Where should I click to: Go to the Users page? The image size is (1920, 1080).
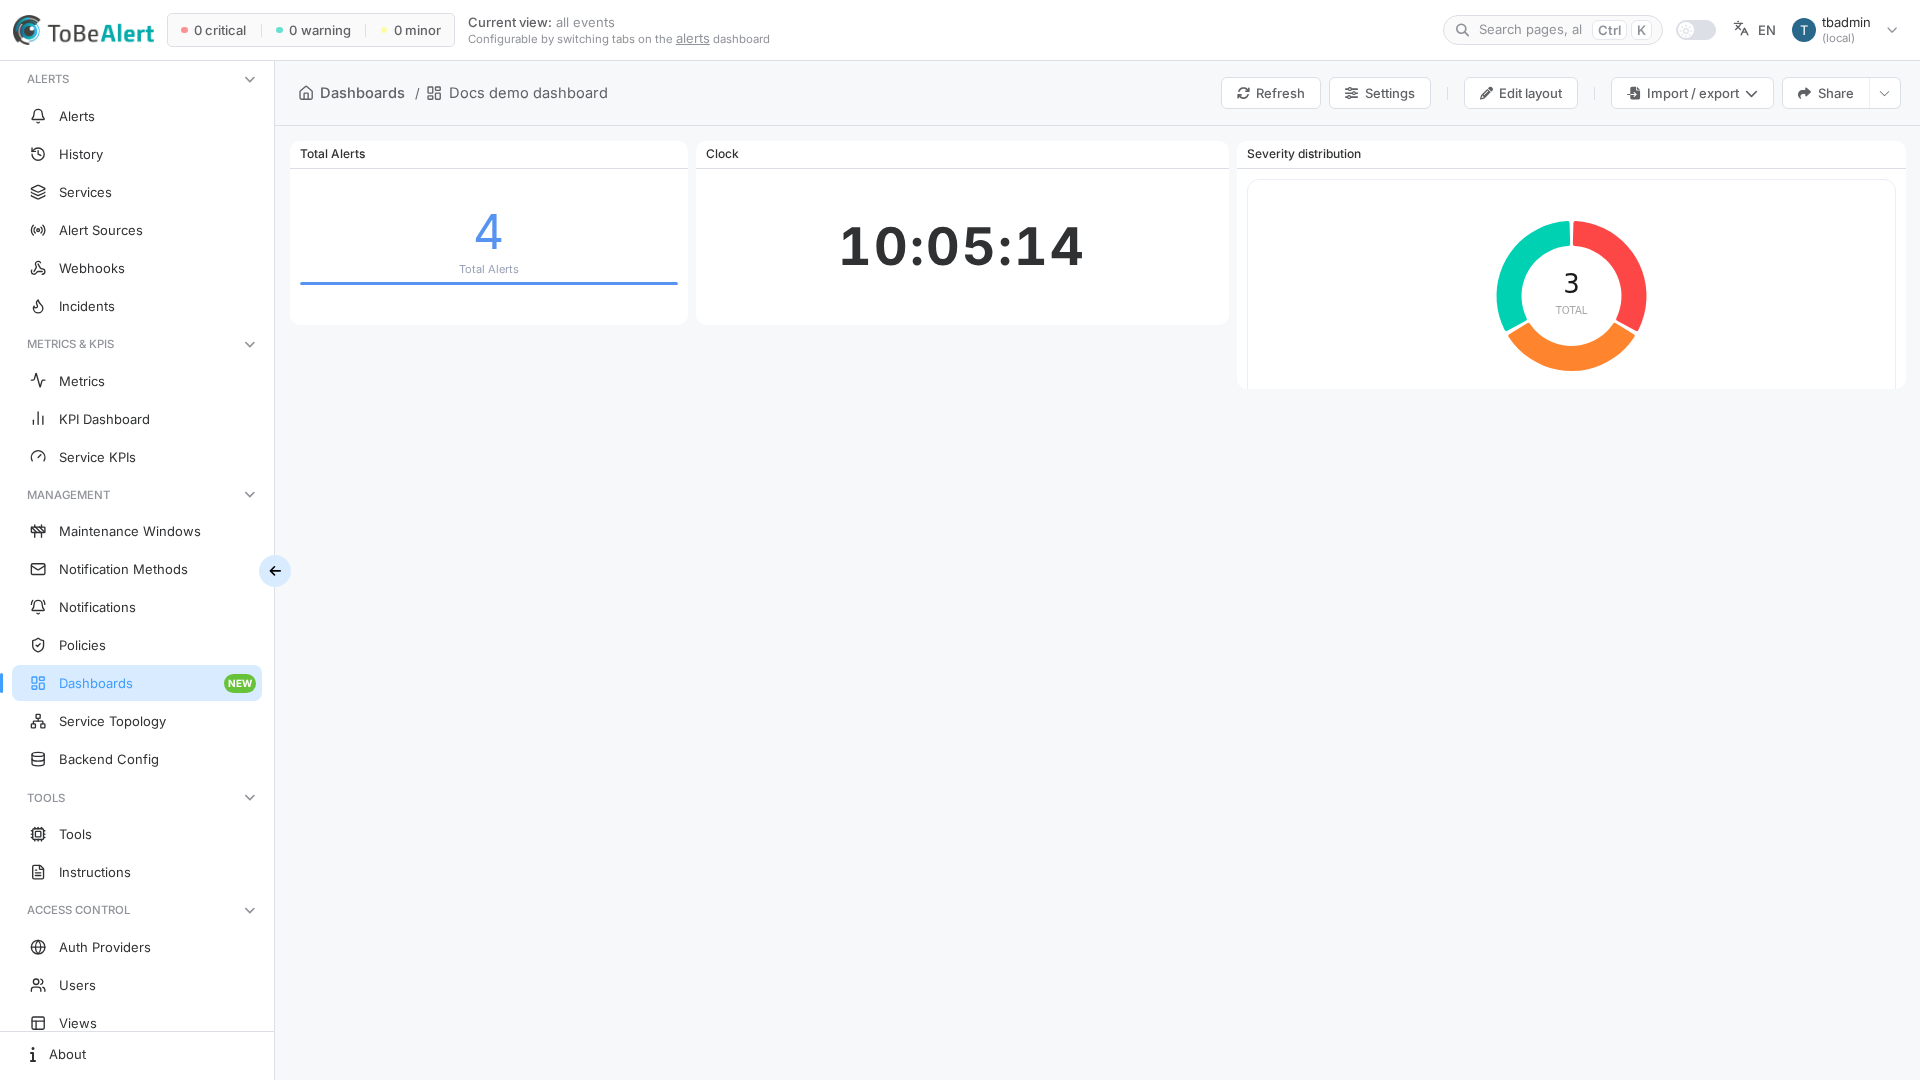coord(137,985)
